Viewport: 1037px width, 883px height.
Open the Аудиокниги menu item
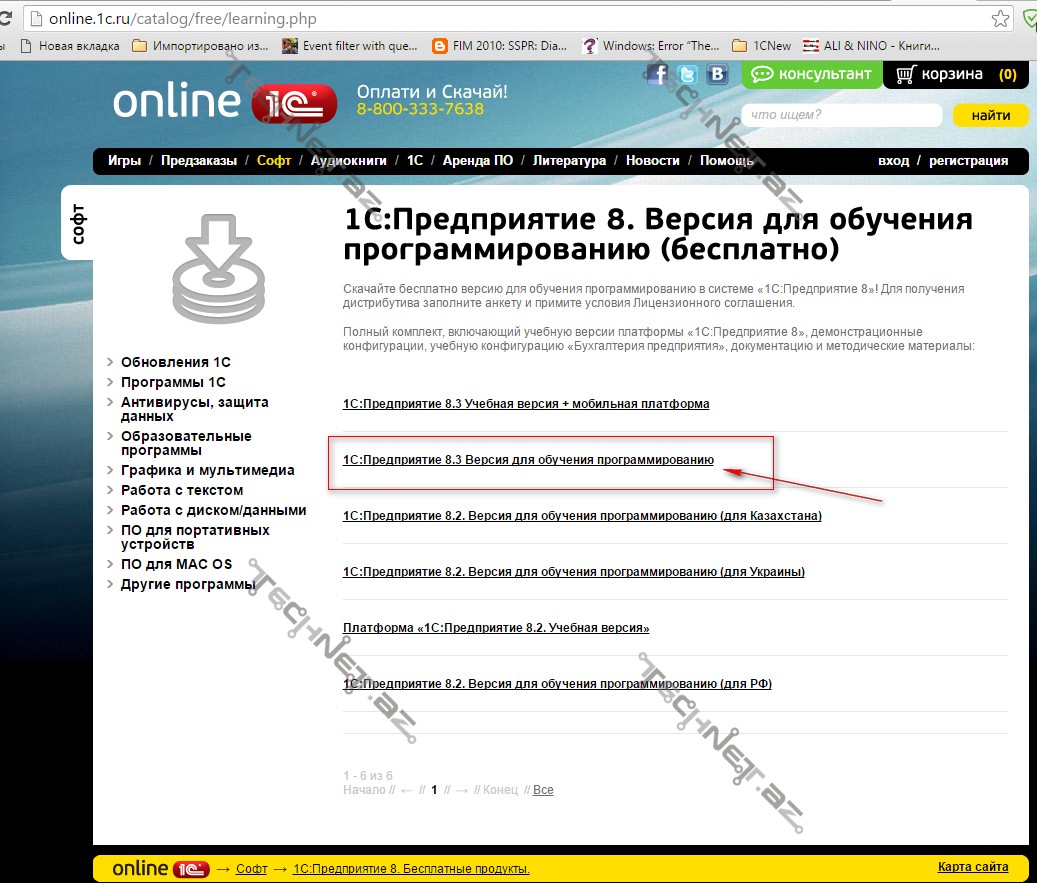pyautogui.click(x=348, y=160)
